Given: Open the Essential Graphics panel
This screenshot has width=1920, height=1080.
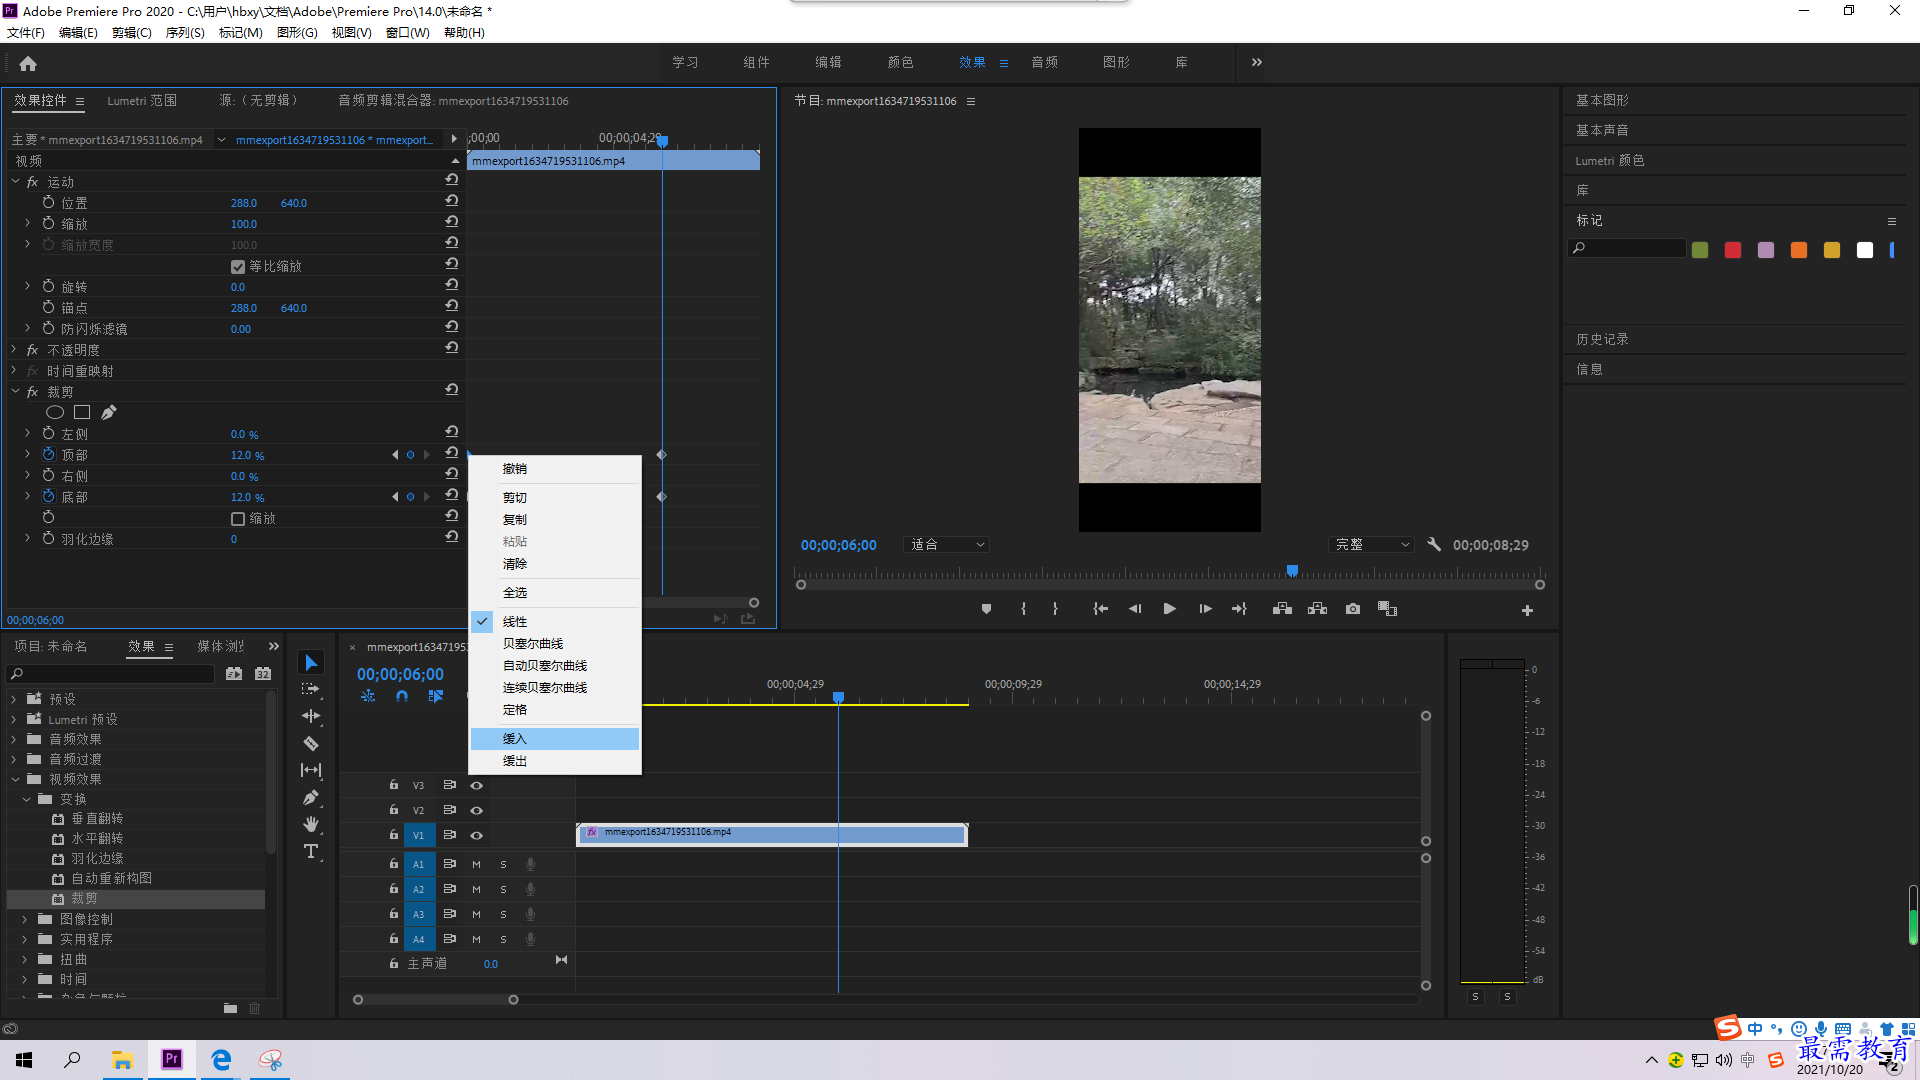Looking at the screenshot, I should point(1602,100).
